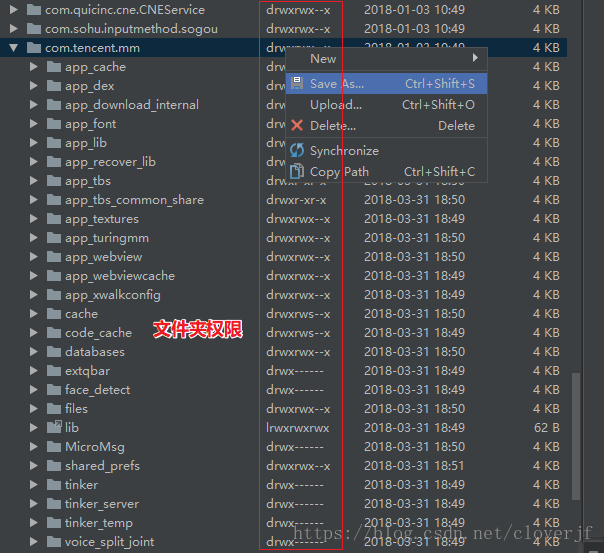
Task: Click the Save As floppy disk icon
Action: coord(297,83)
